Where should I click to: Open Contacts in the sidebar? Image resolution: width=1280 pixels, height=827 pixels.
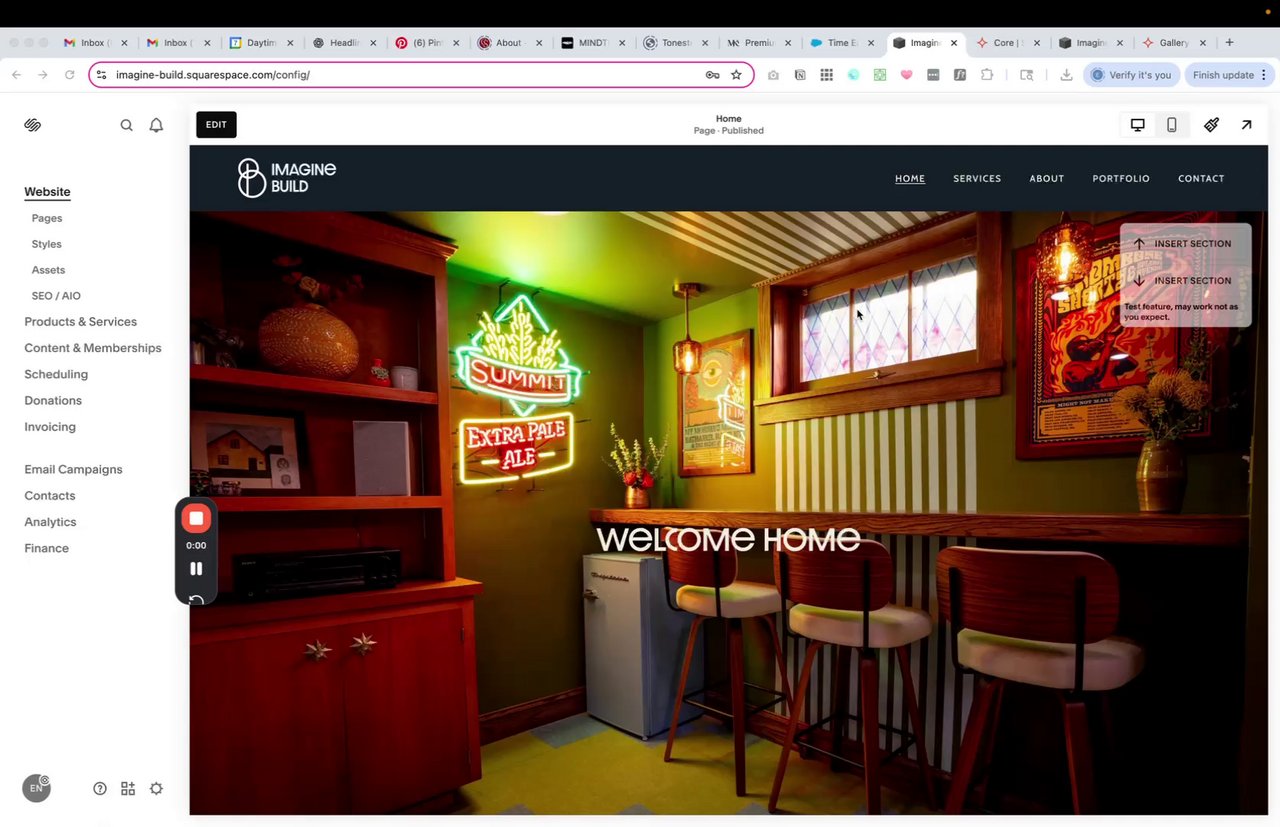click(x=50, y=496)
